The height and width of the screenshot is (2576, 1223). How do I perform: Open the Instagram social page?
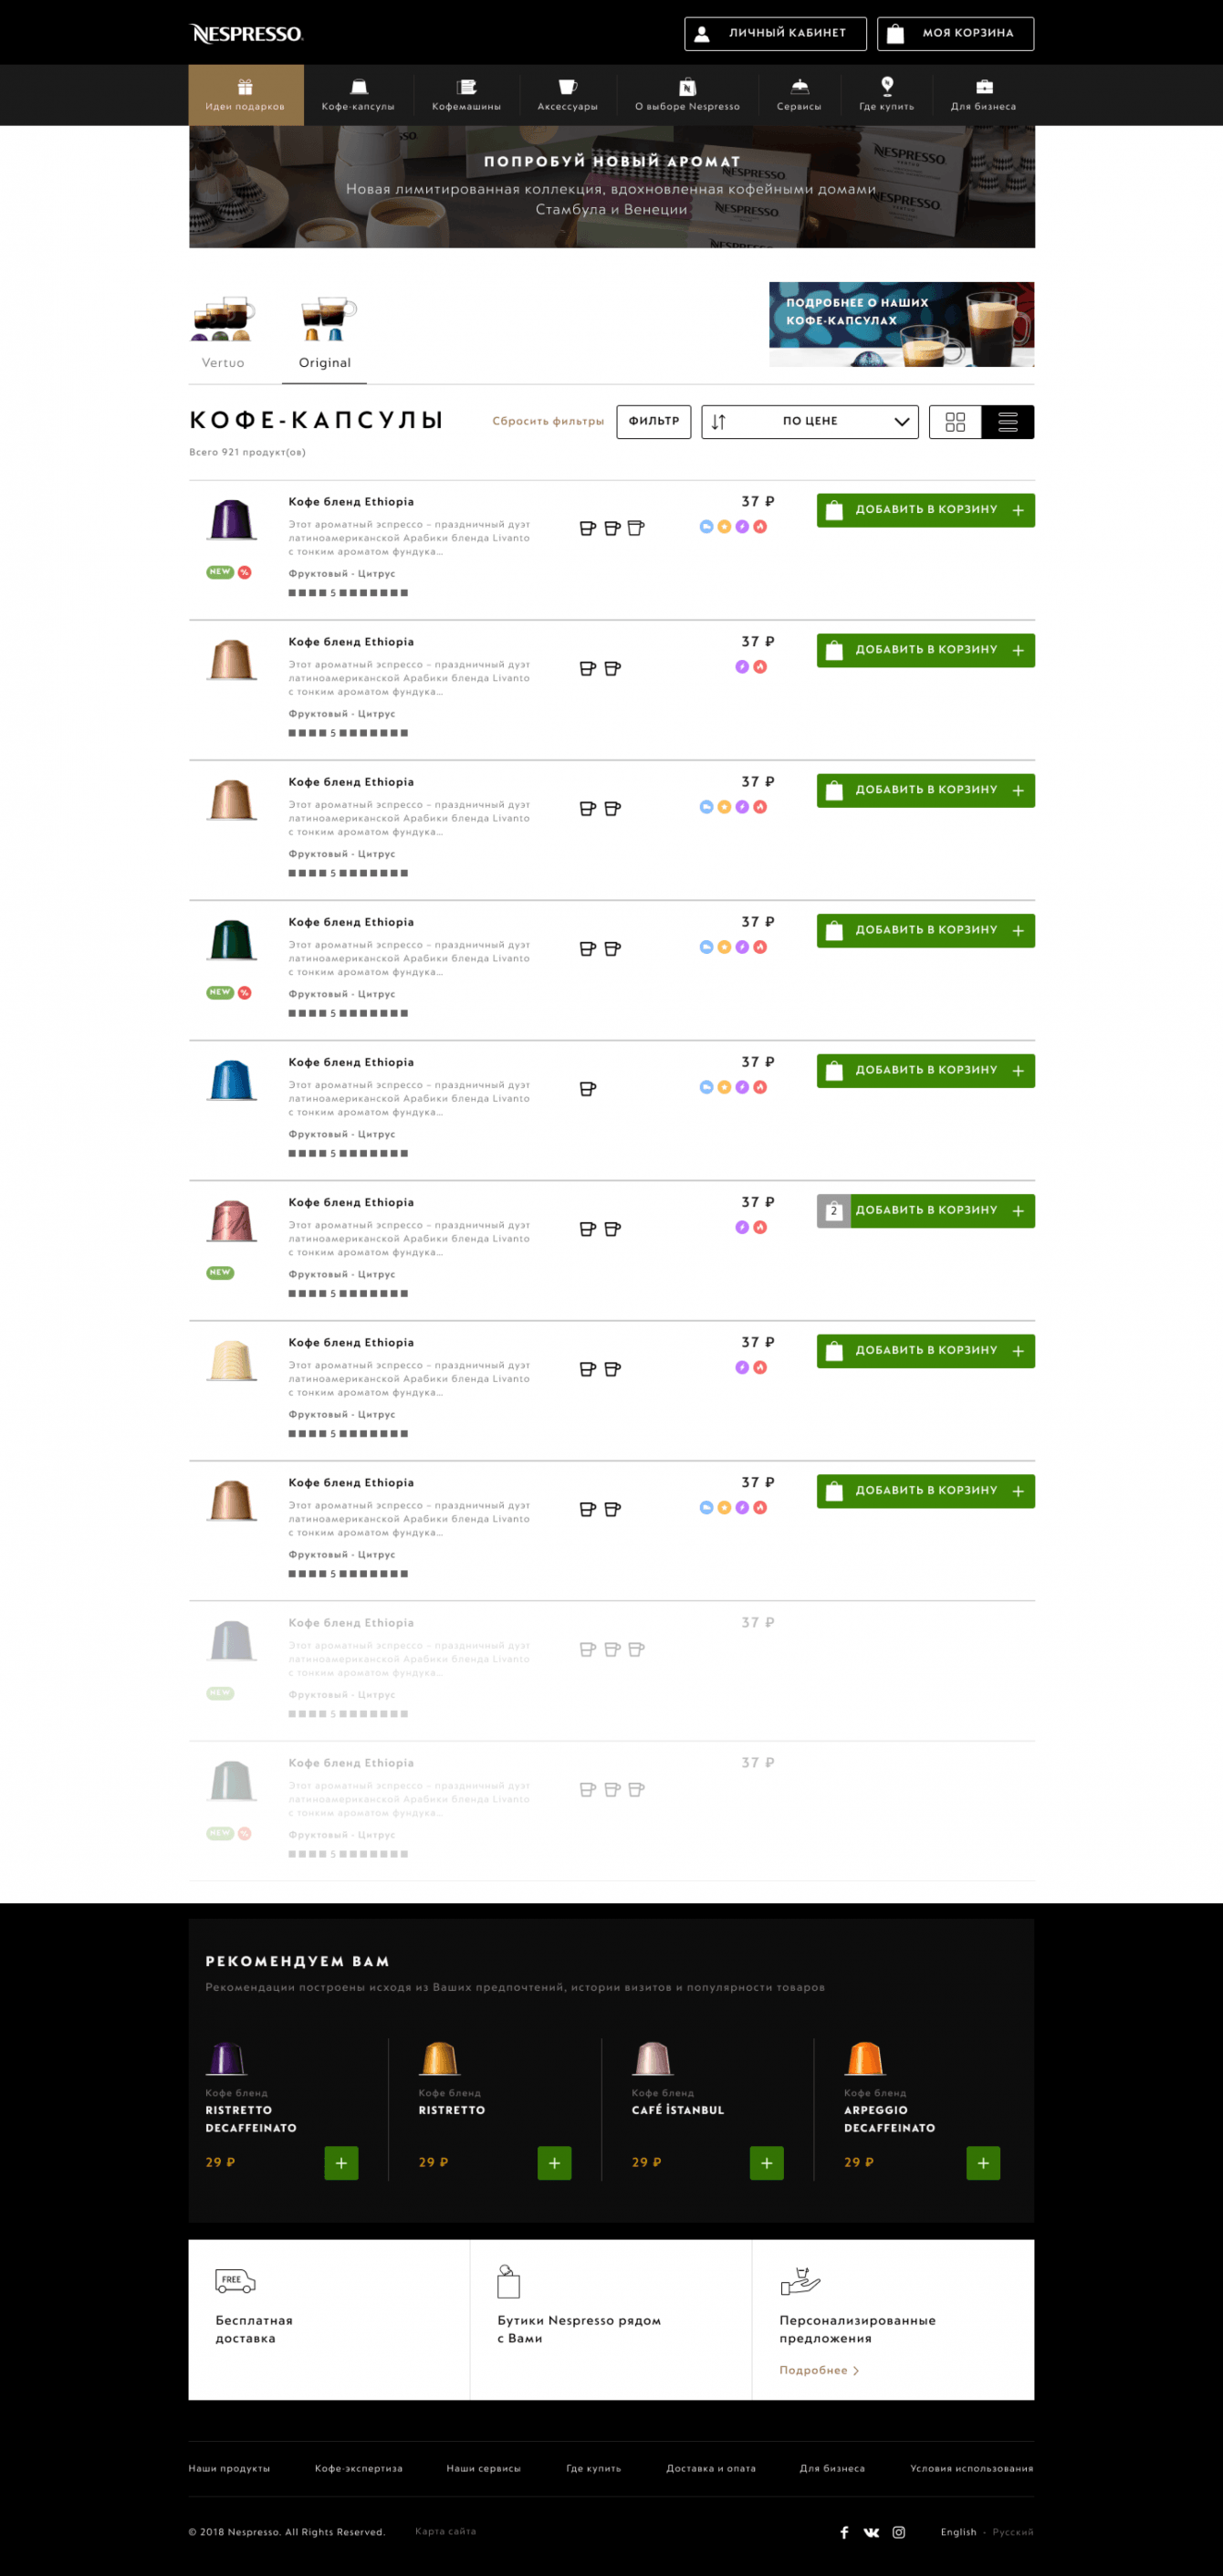pyautogui.click(x=899, y=2532)
